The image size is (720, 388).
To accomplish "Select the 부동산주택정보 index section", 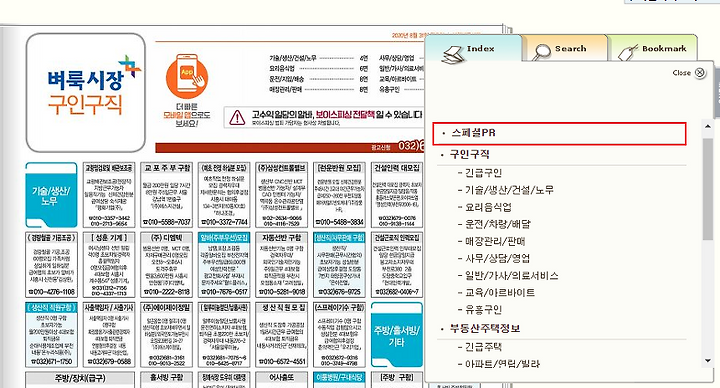I will (484, 328).
